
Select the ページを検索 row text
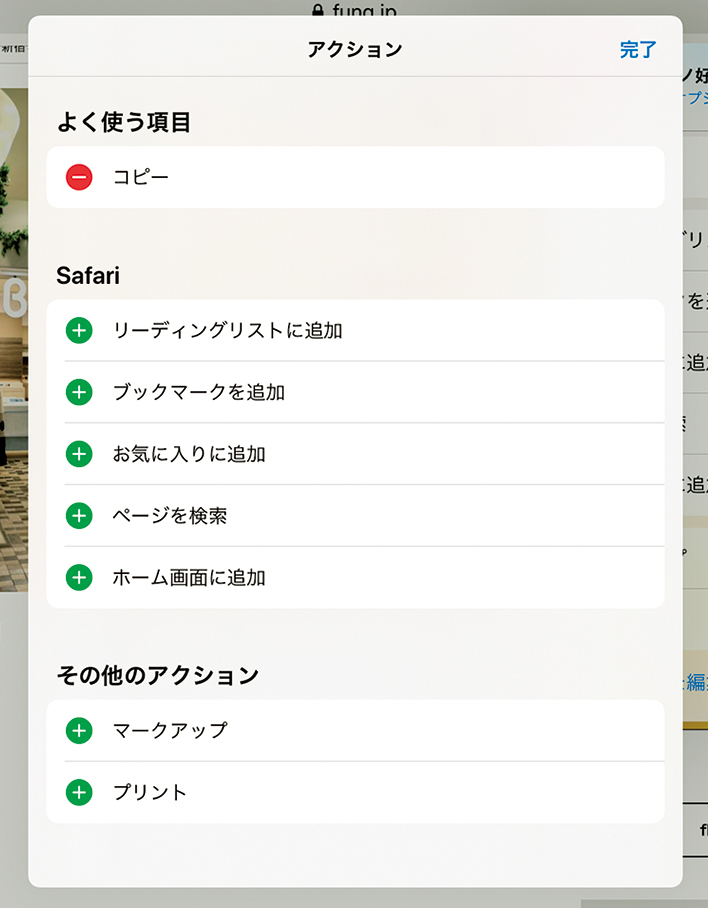pos(170,516)
